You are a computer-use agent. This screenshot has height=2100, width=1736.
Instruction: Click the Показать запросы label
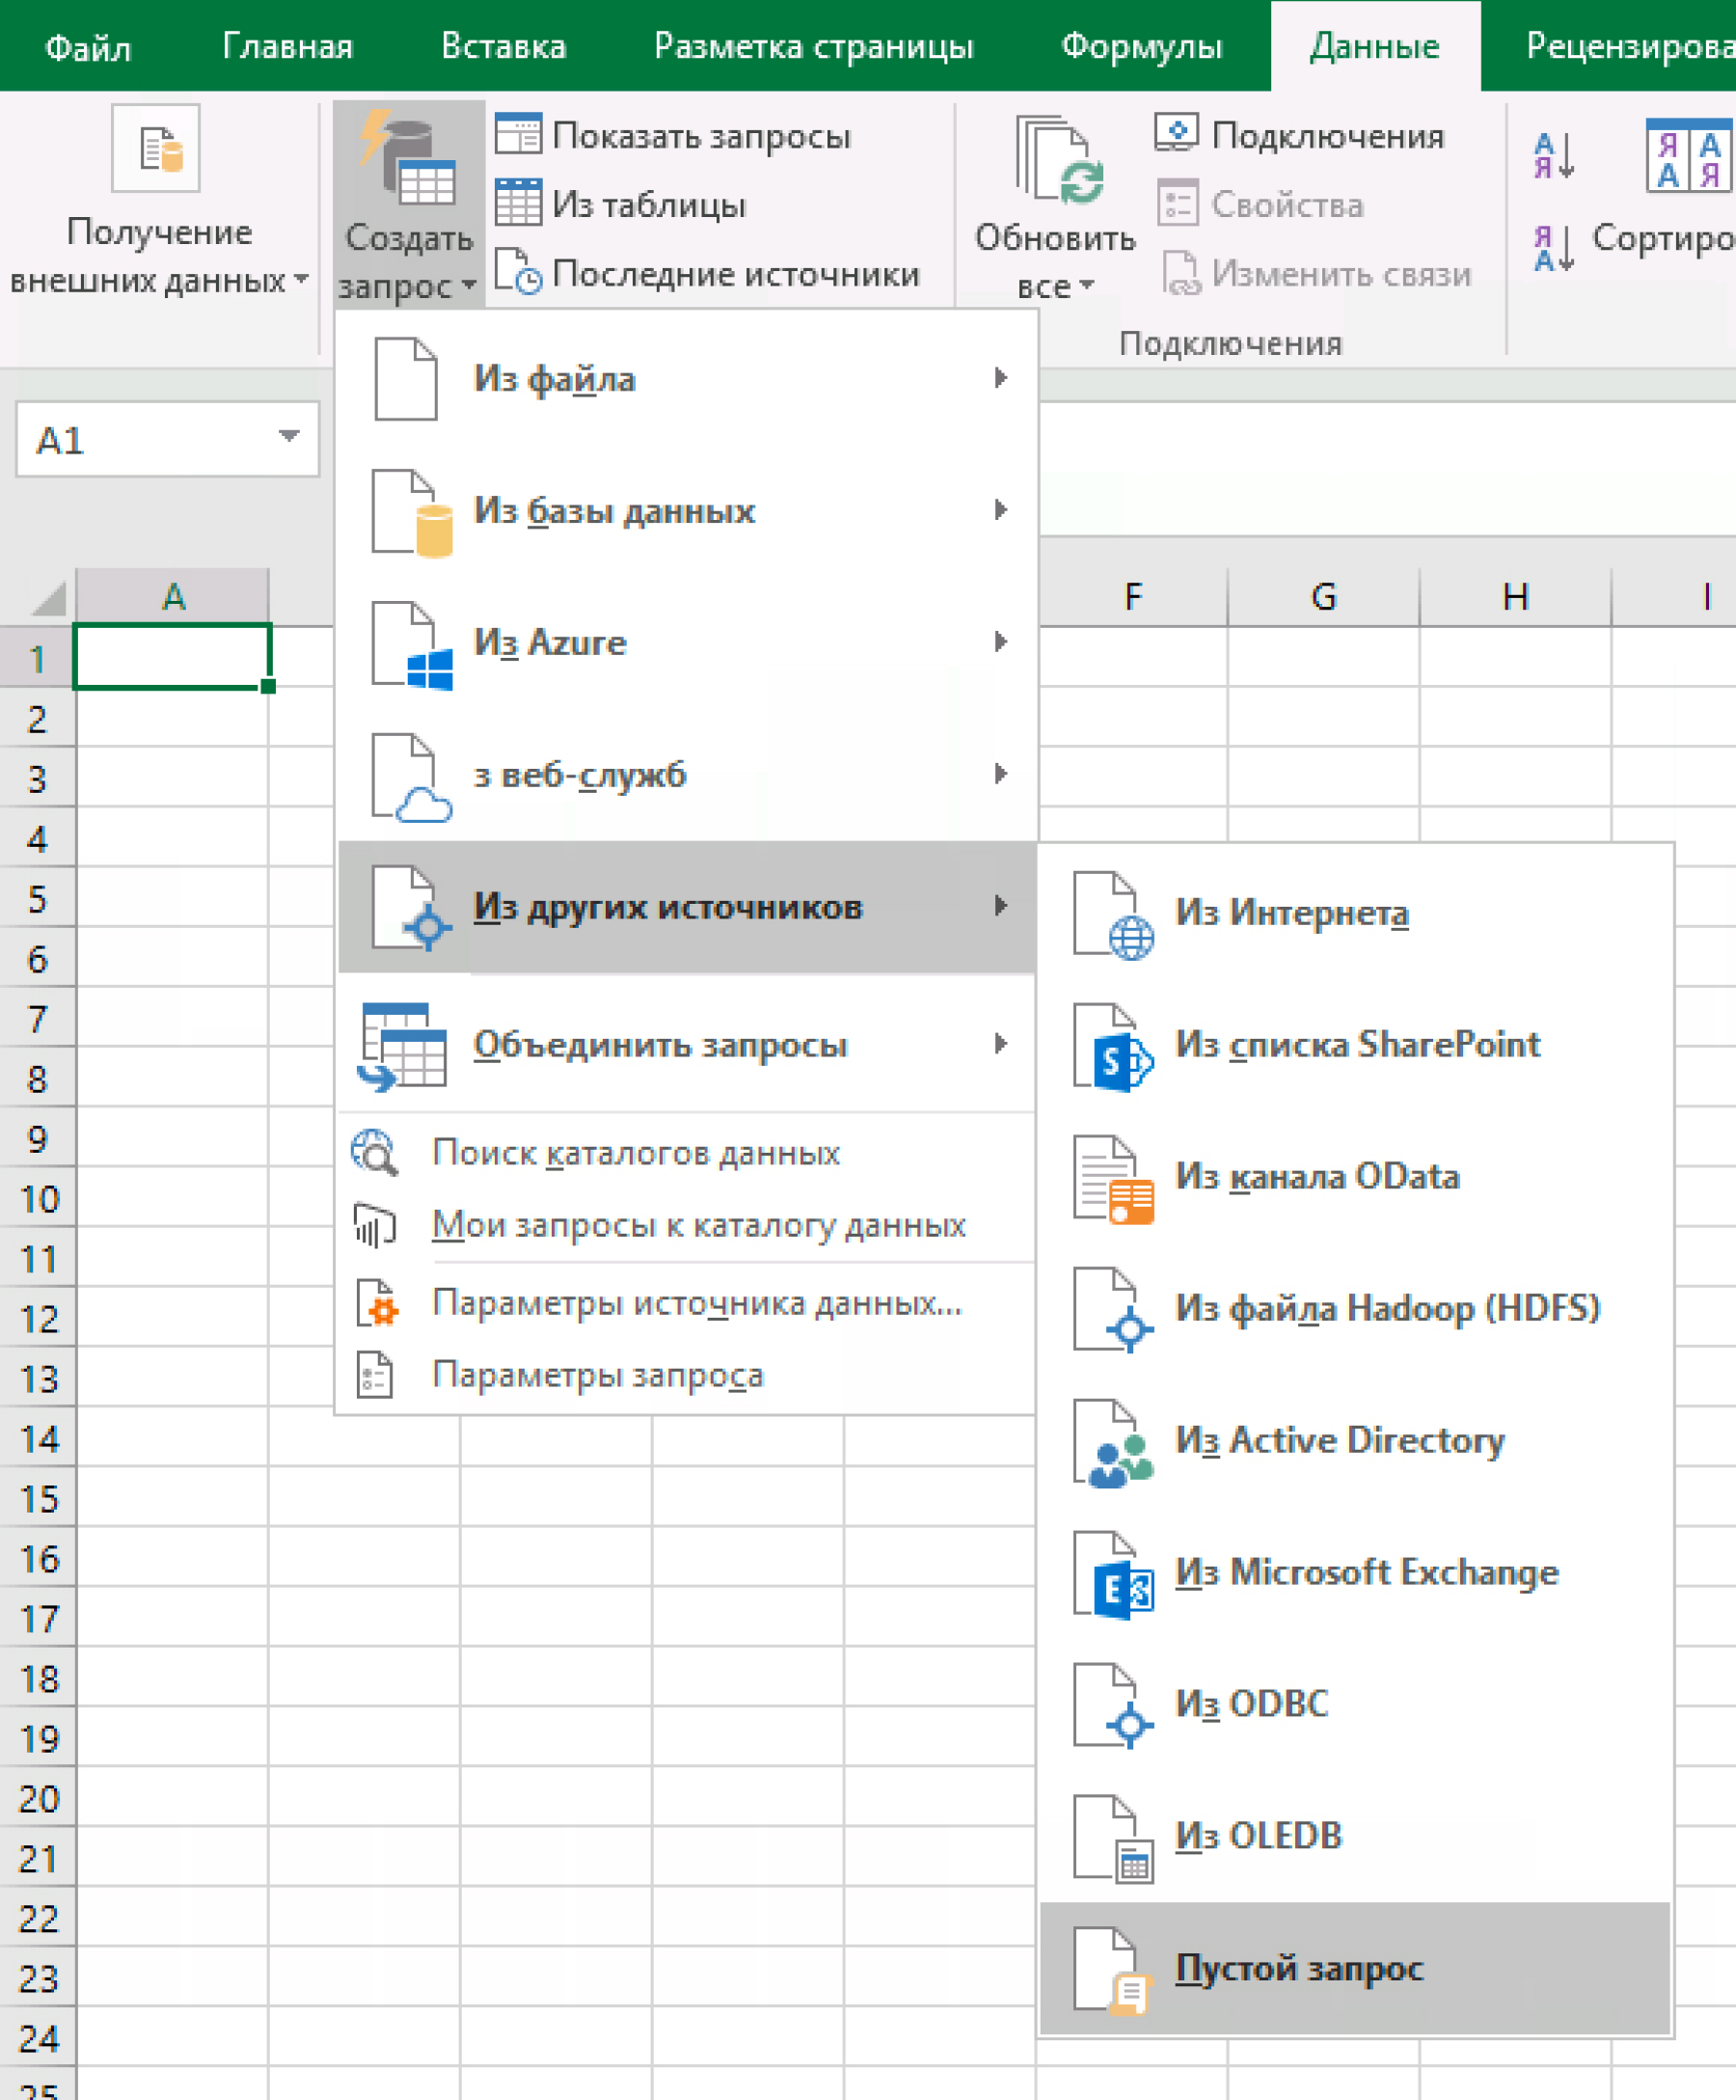[702, 135]
